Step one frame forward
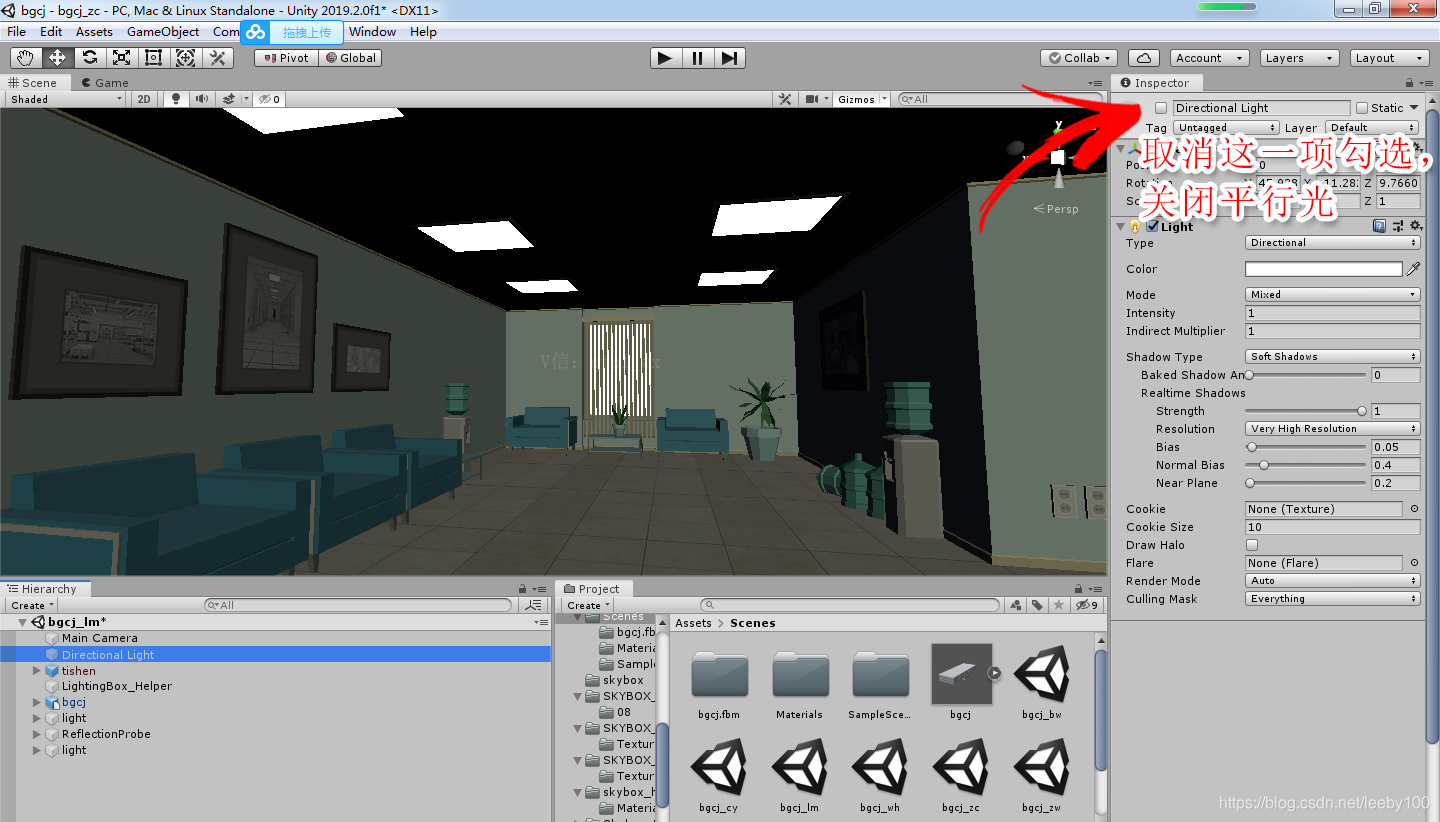The width and height of the screenshot is (1440, 822). click(x=730, y=58)
